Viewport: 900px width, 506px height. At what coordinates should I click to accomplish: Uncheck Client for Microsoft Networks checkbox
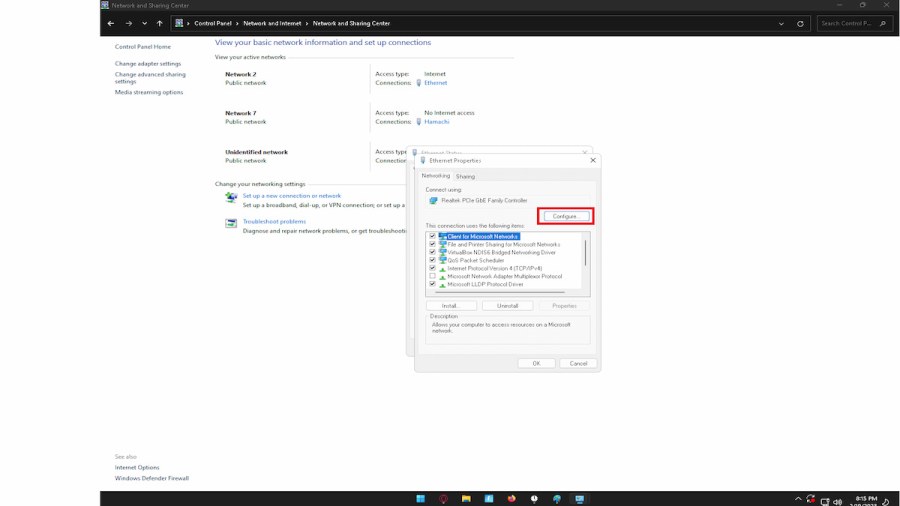coord(432,237)
